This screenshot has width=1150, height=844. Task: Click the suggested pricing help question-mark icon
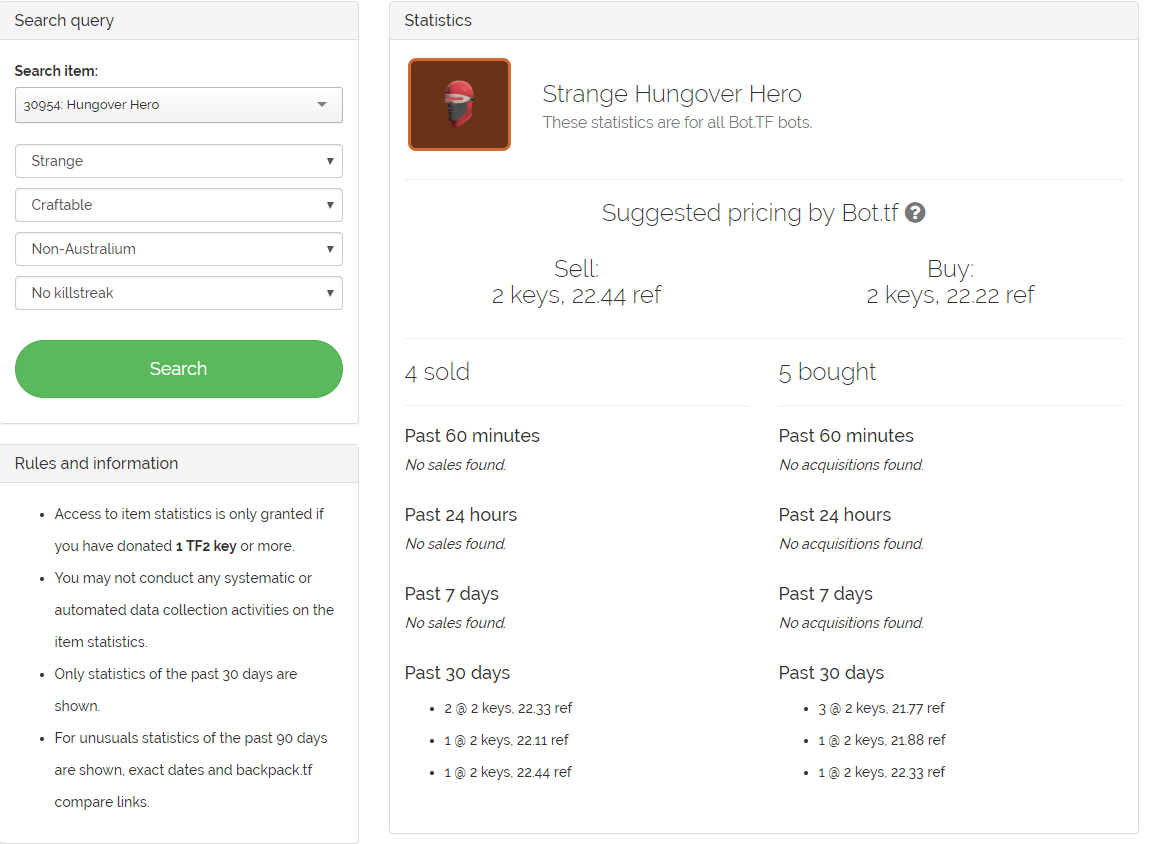[x=915, y=213]
